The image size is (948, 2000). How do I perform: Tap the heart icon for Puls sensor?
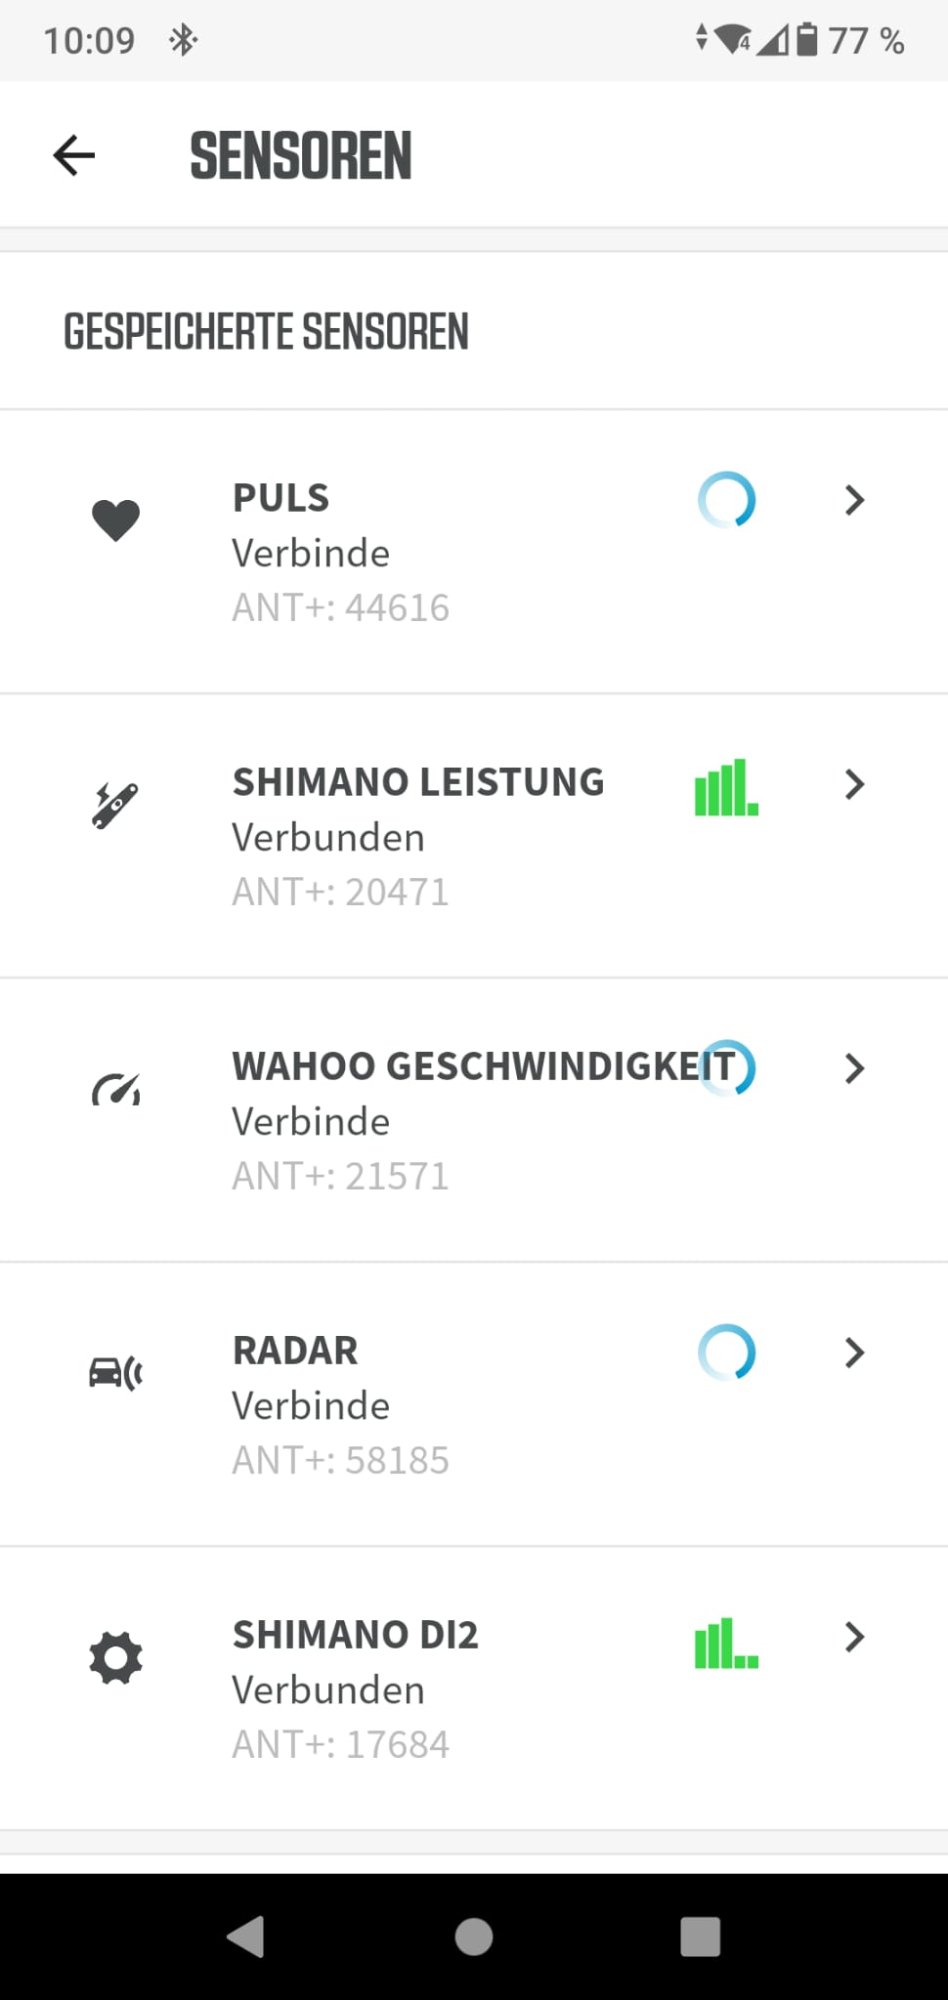116,520
